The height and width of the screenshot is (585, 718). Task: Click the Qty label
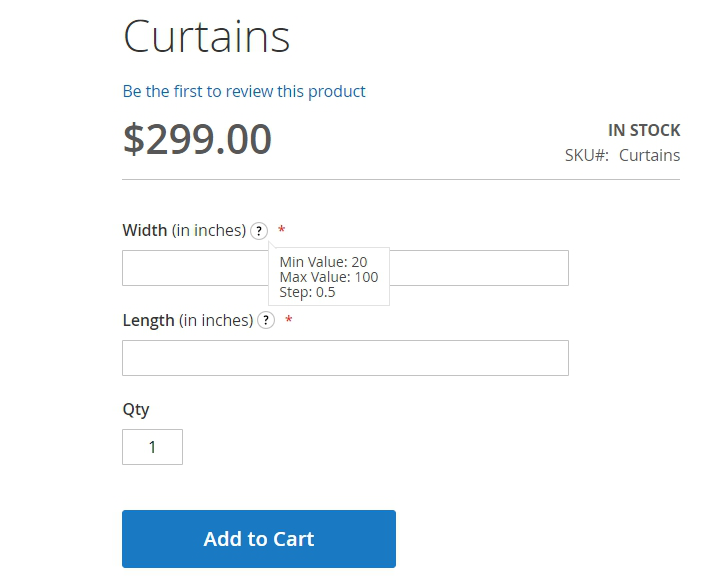[136, 409]
